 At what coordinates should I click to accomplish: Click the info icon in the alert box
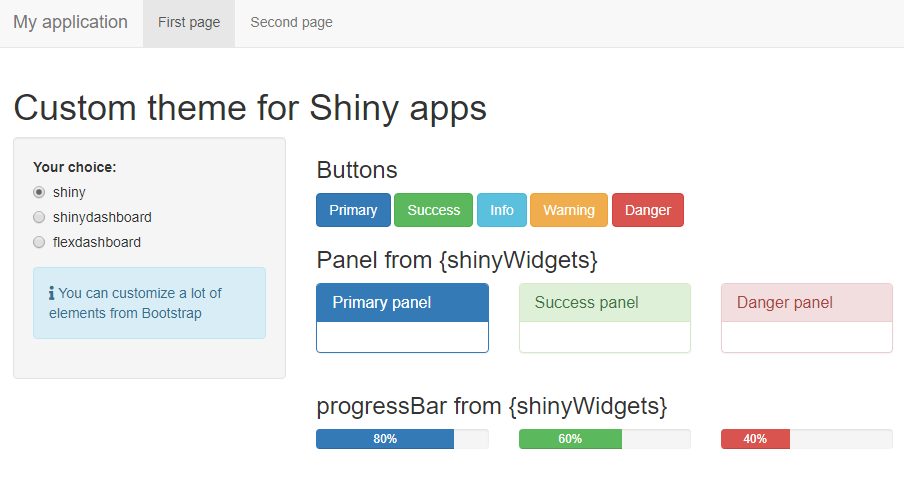(52, 294)
